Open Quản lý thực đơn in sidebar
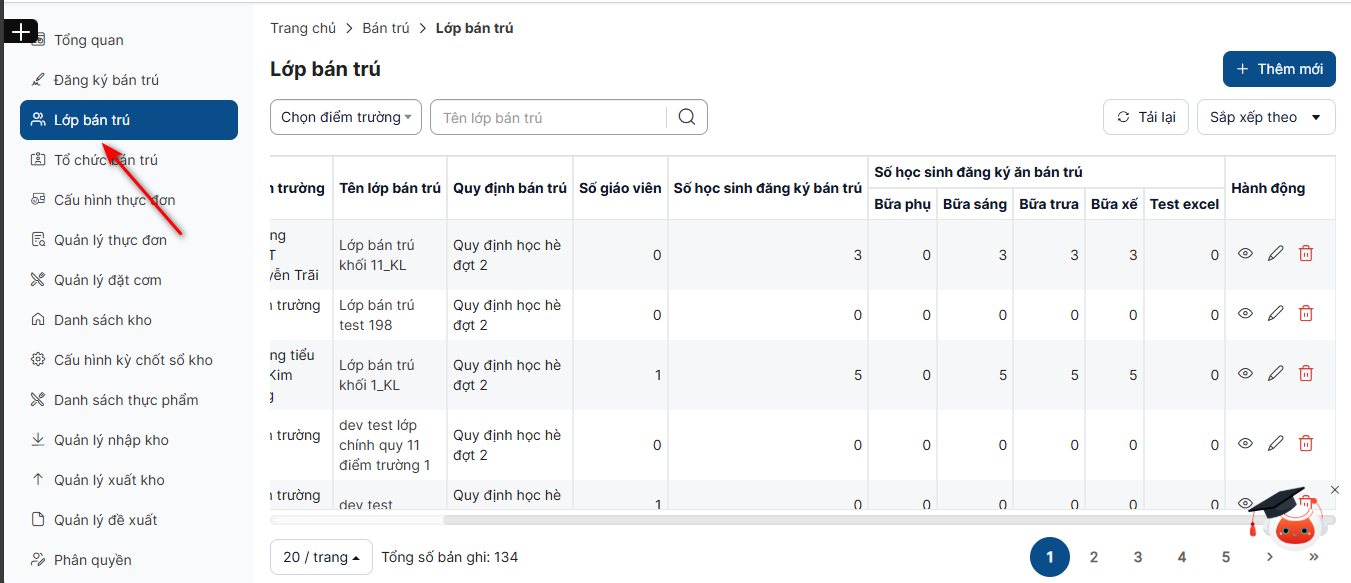This screenshot has width=1351, height=583. [x=110, y=240]
